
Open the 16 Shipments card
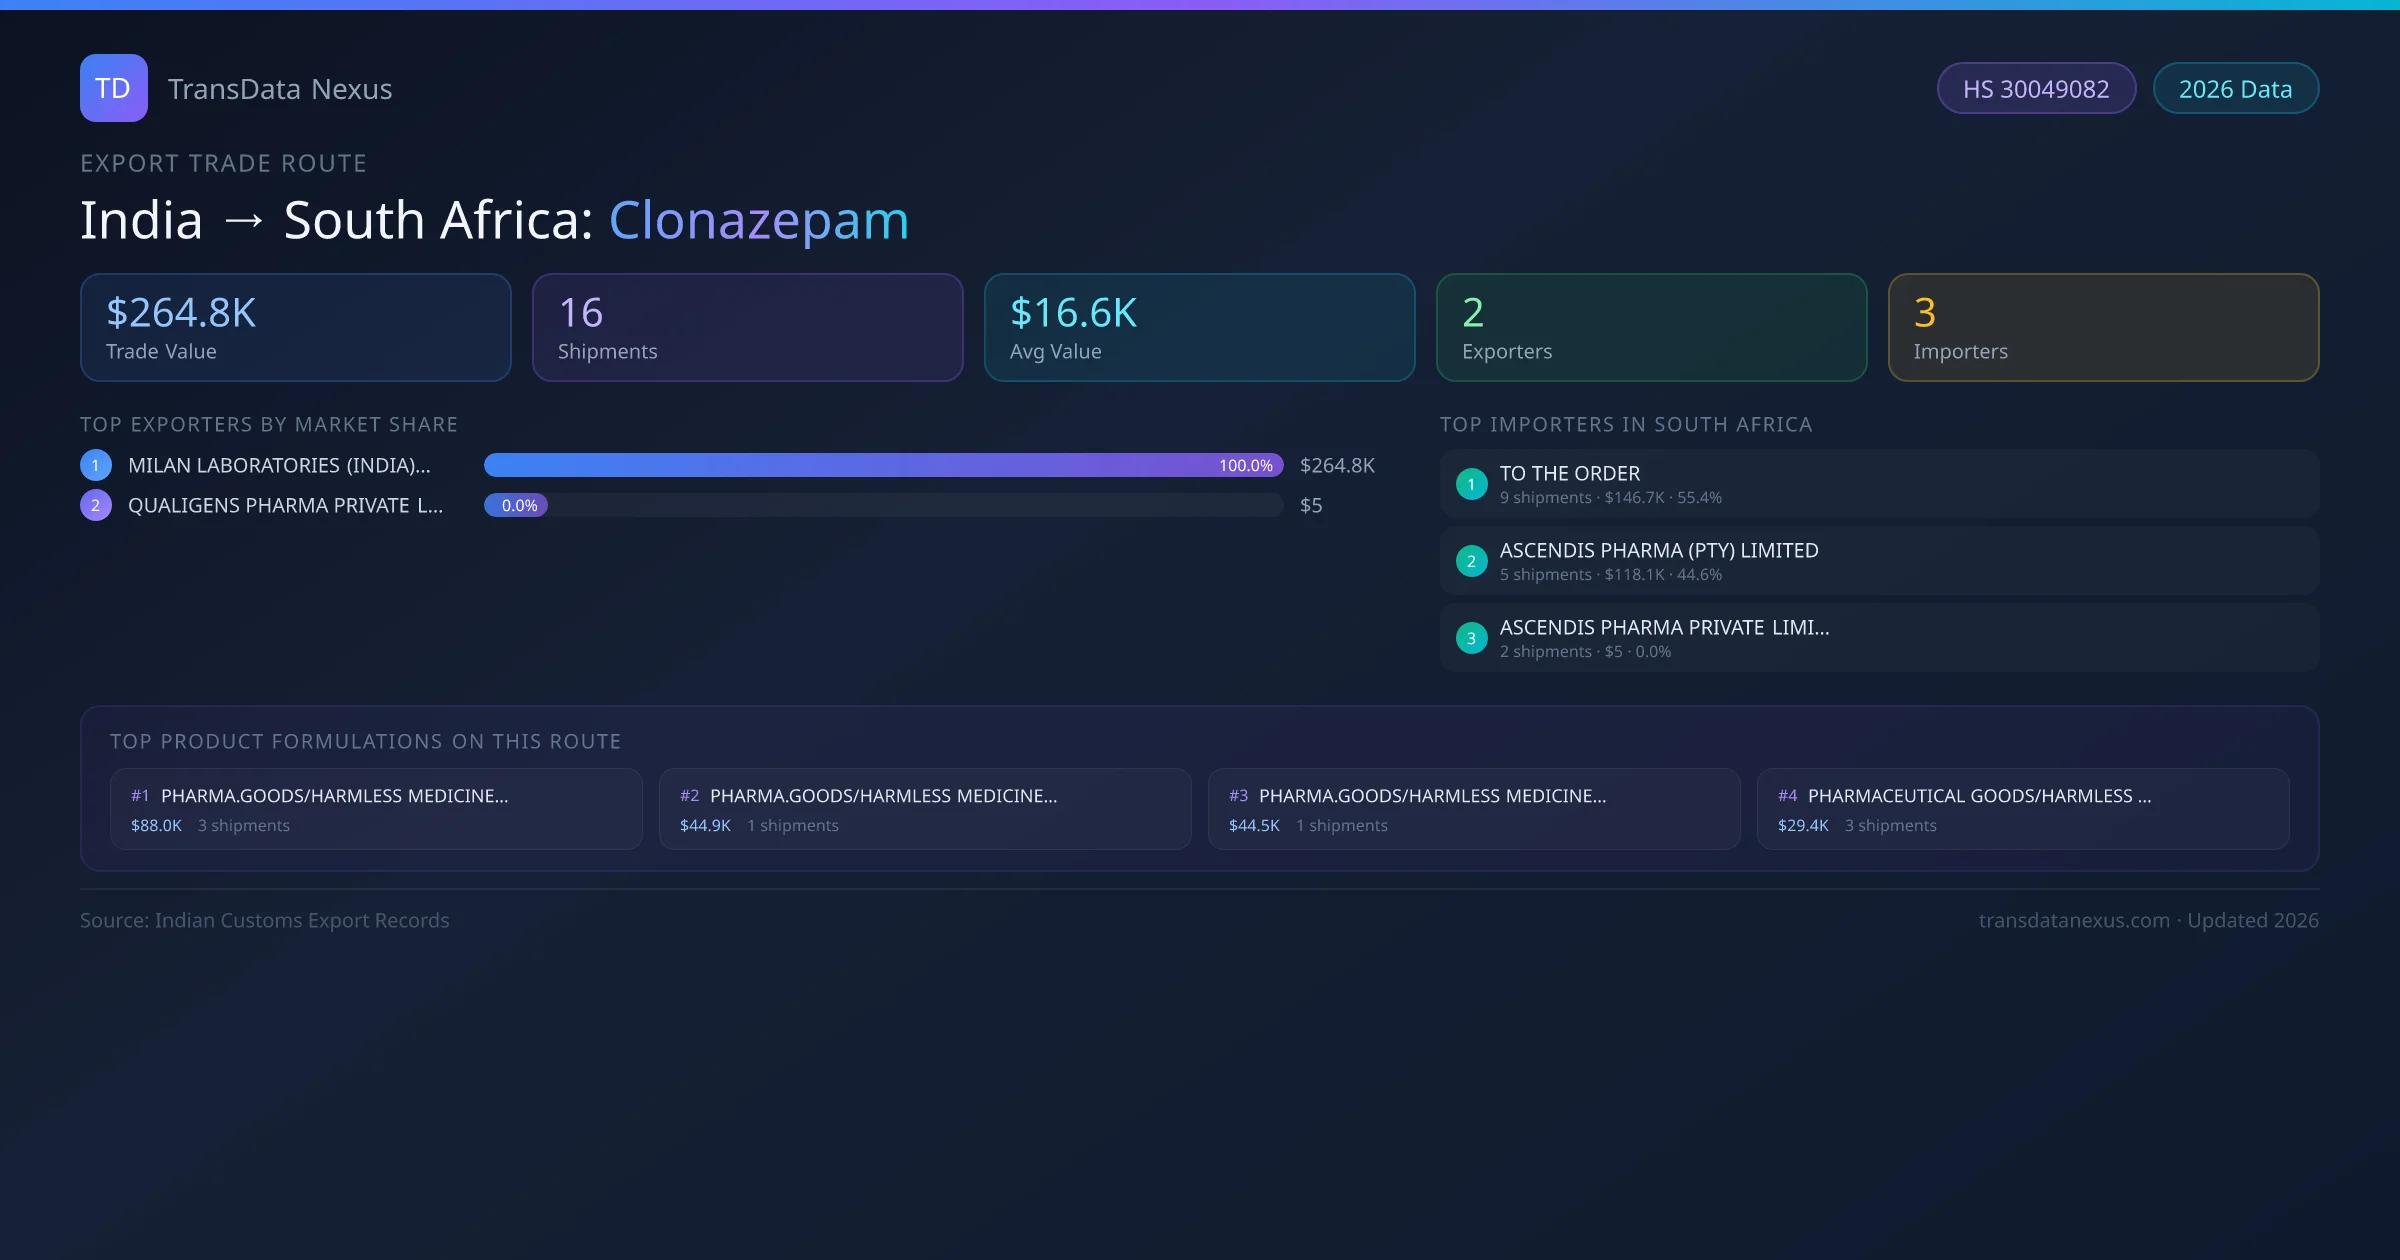[747, 328]
